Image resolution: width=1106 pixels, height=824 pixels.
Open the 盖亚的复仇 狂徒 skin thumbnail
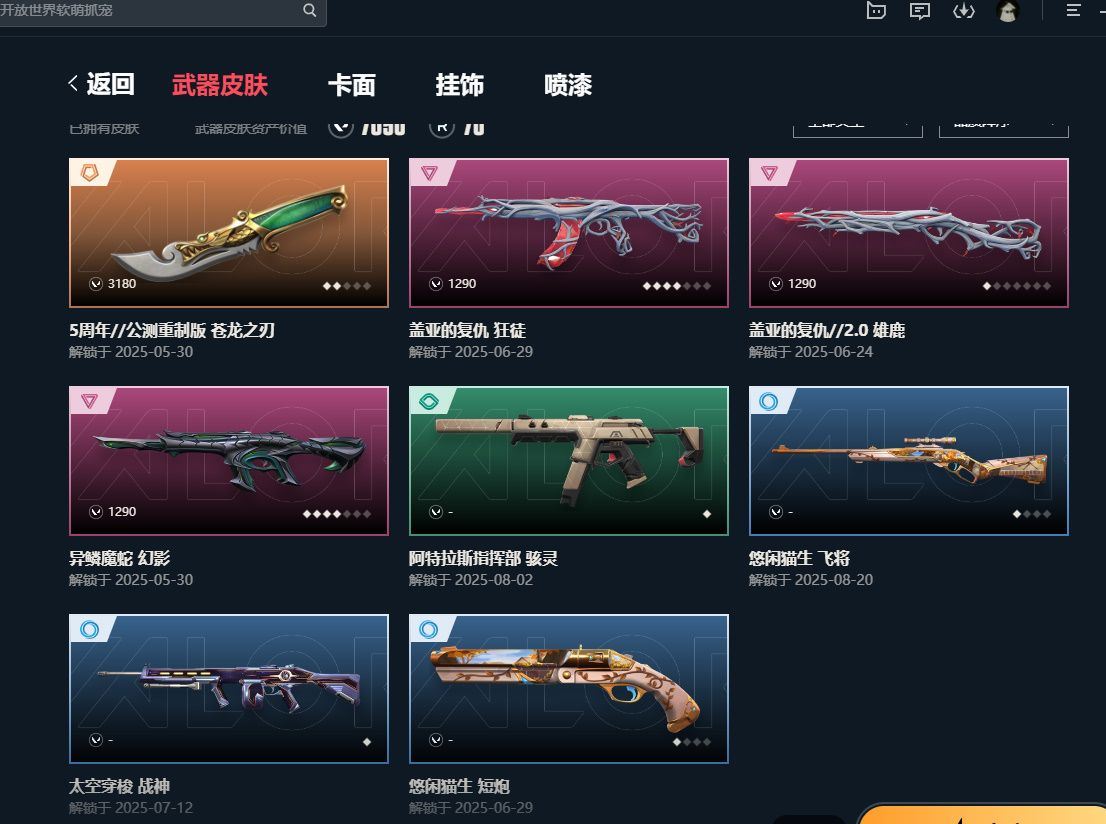tap(569, 233)
